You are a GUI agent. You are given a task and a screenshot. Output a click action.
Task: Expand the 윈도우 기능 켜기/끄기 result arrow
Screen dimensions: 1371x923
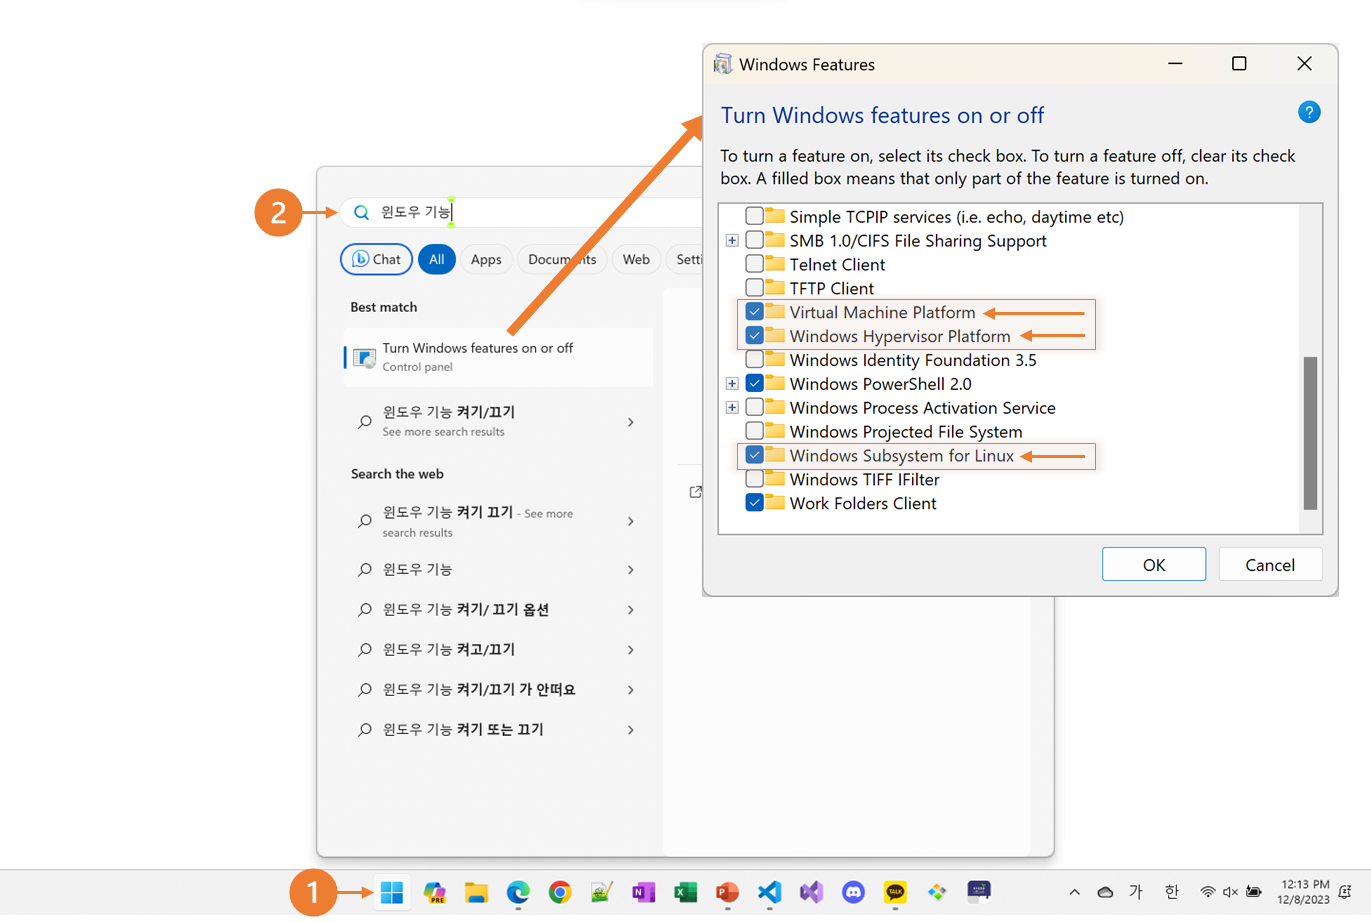click(x=631, y=422)
